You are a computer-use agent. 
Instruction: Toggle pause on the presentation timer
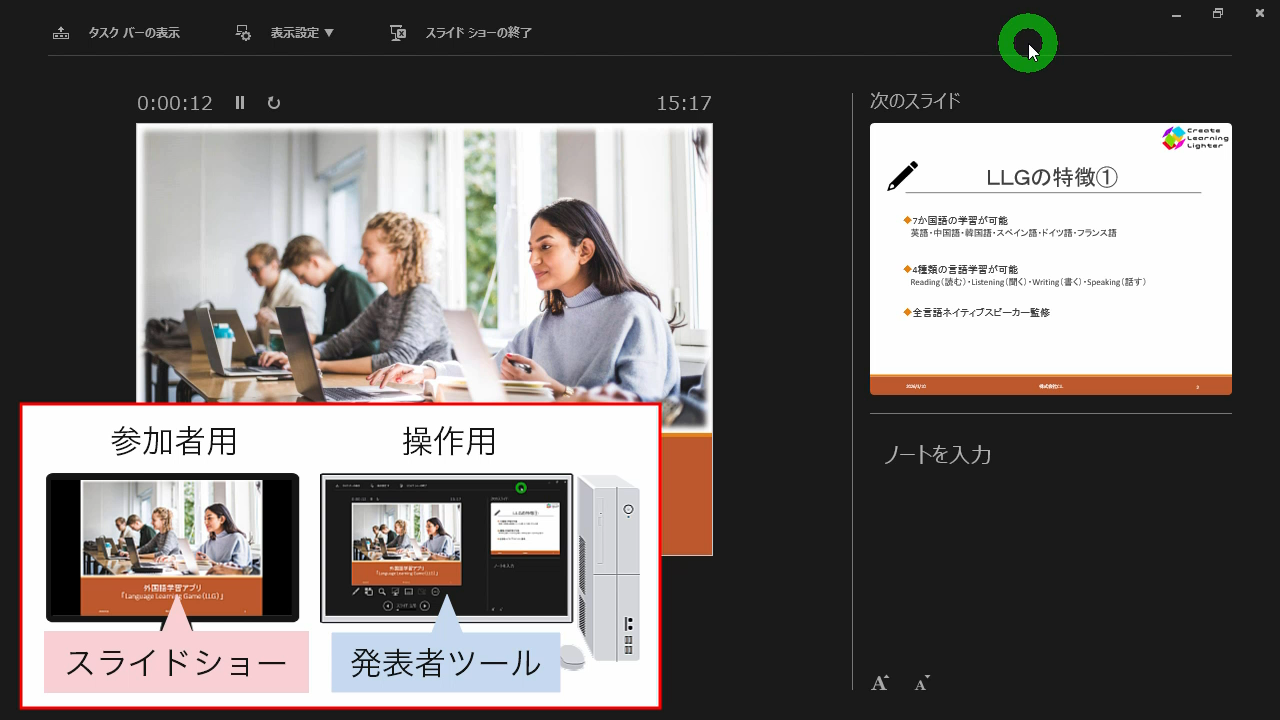tap(239, 102)
